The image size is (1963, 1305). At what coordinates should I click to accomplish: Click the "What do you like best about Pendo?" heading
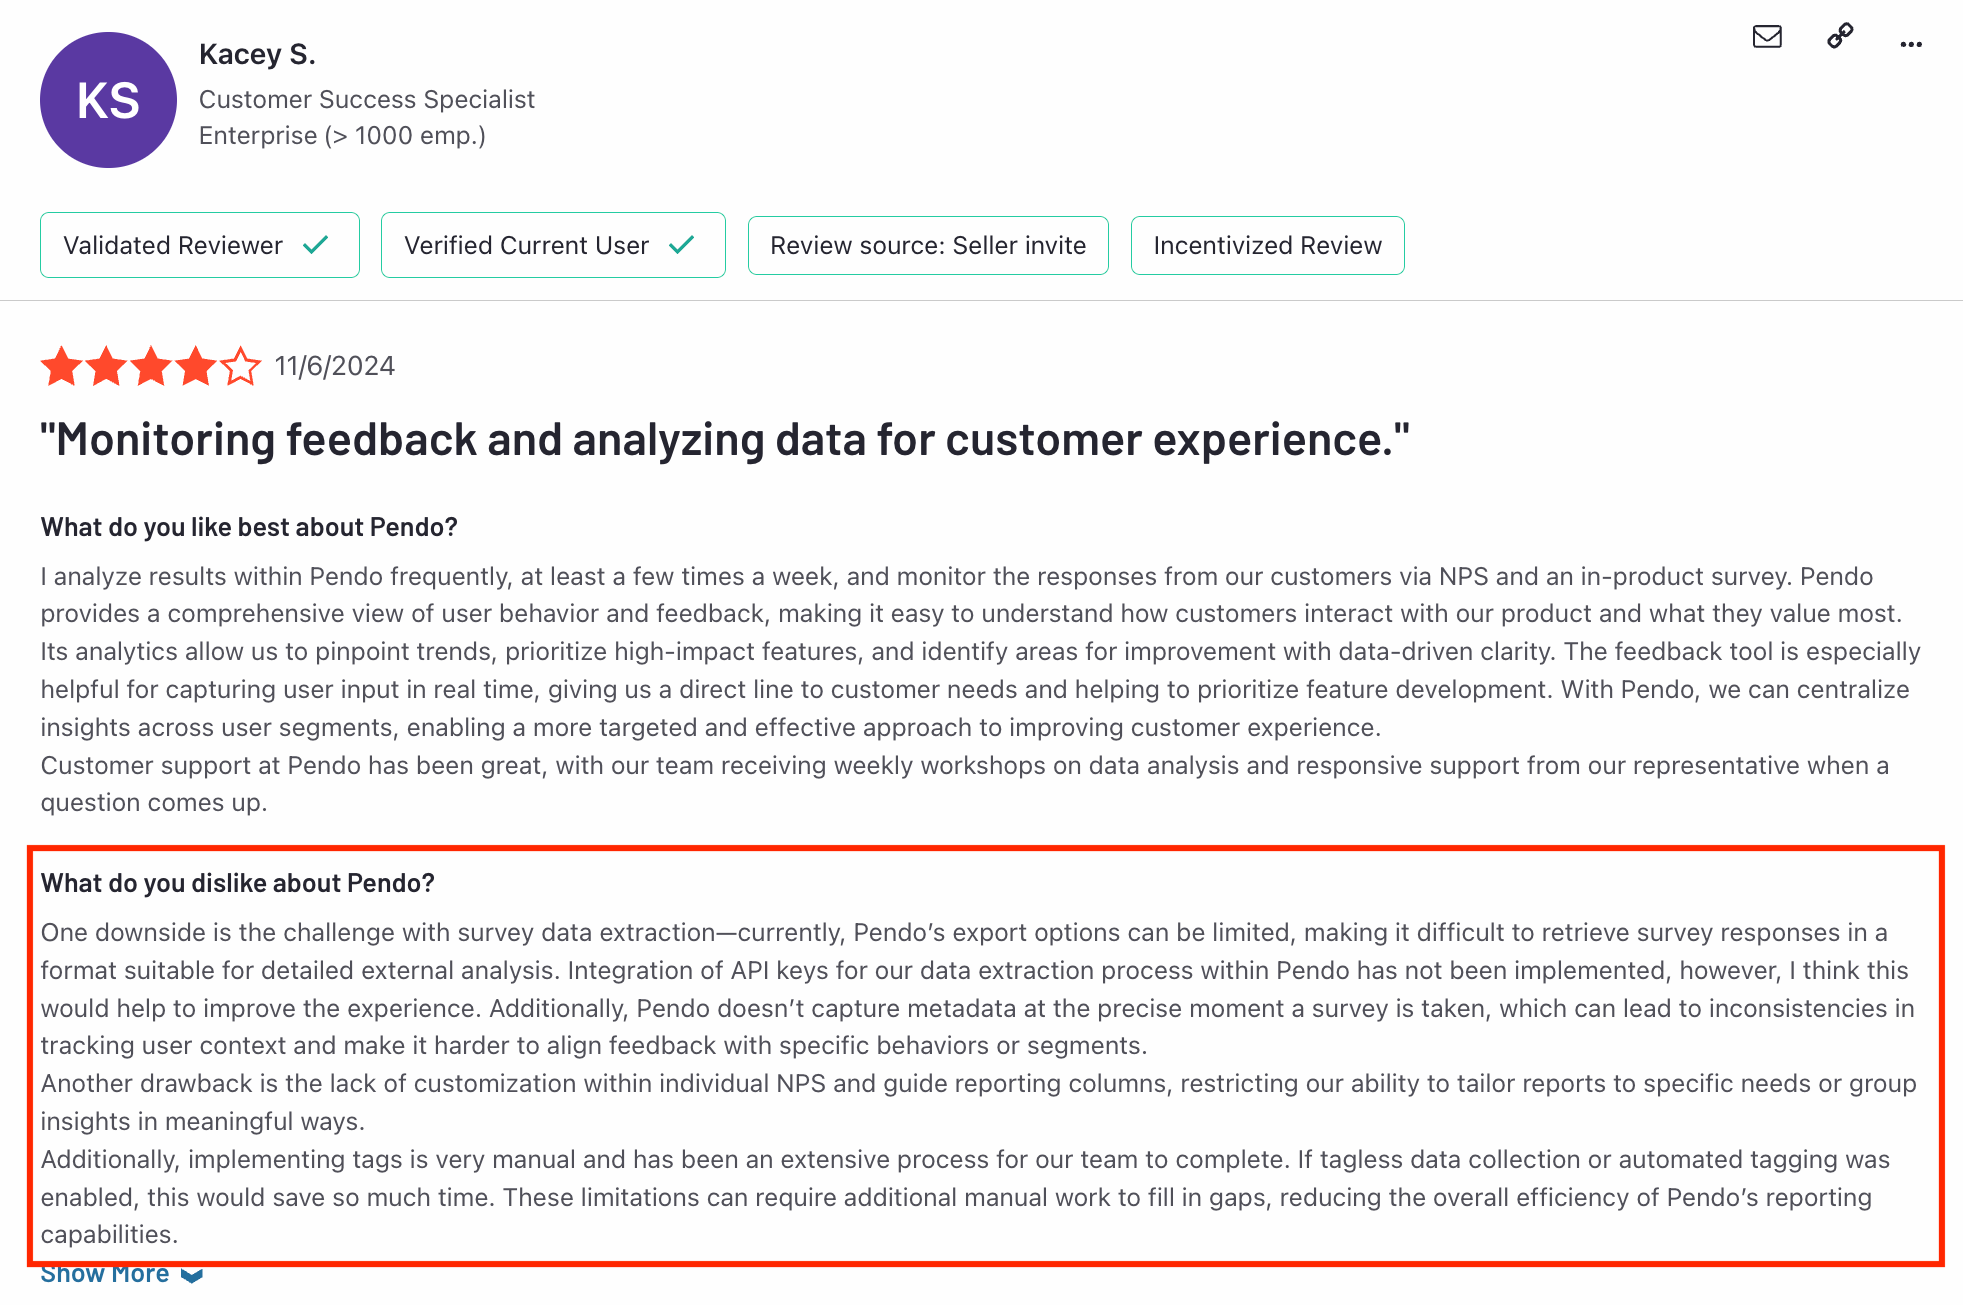click(249, 527)
